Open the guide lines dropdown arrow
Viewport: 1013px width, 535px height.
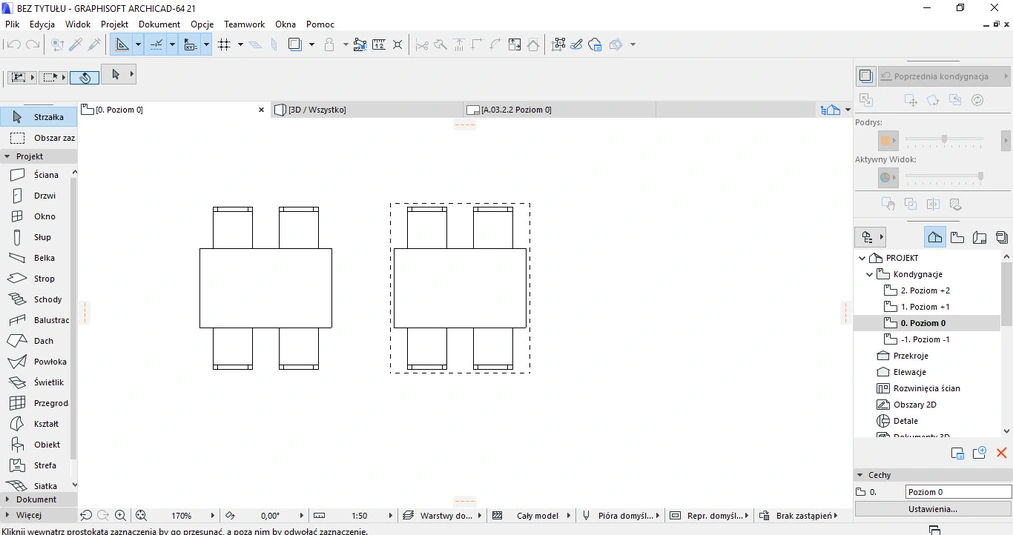coord(138,45)
